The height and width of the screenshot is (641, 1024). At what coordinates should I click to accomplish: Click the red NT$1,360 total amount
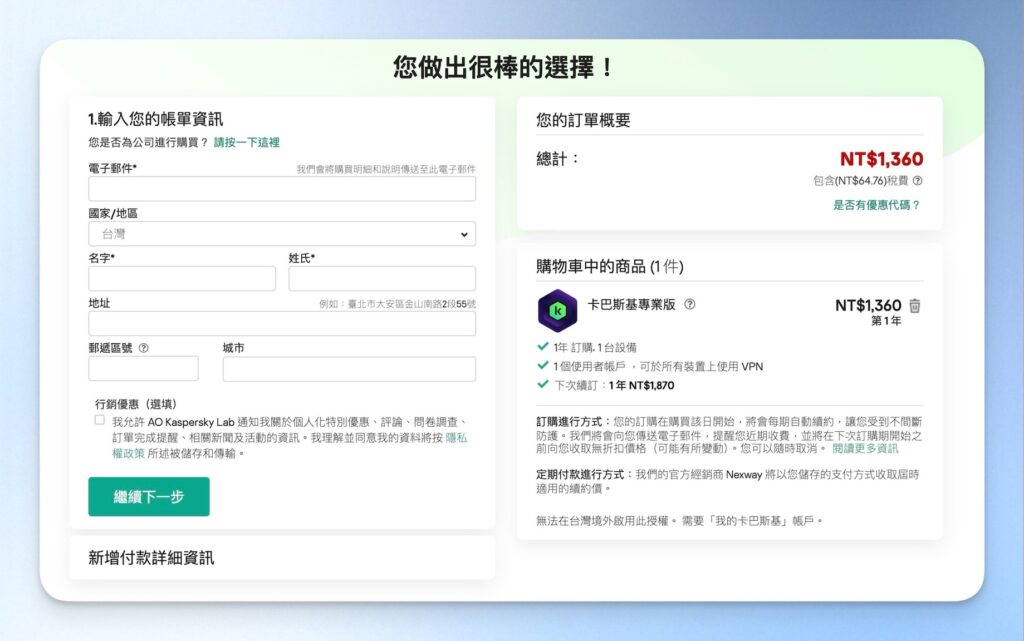[x=881, y=159]
